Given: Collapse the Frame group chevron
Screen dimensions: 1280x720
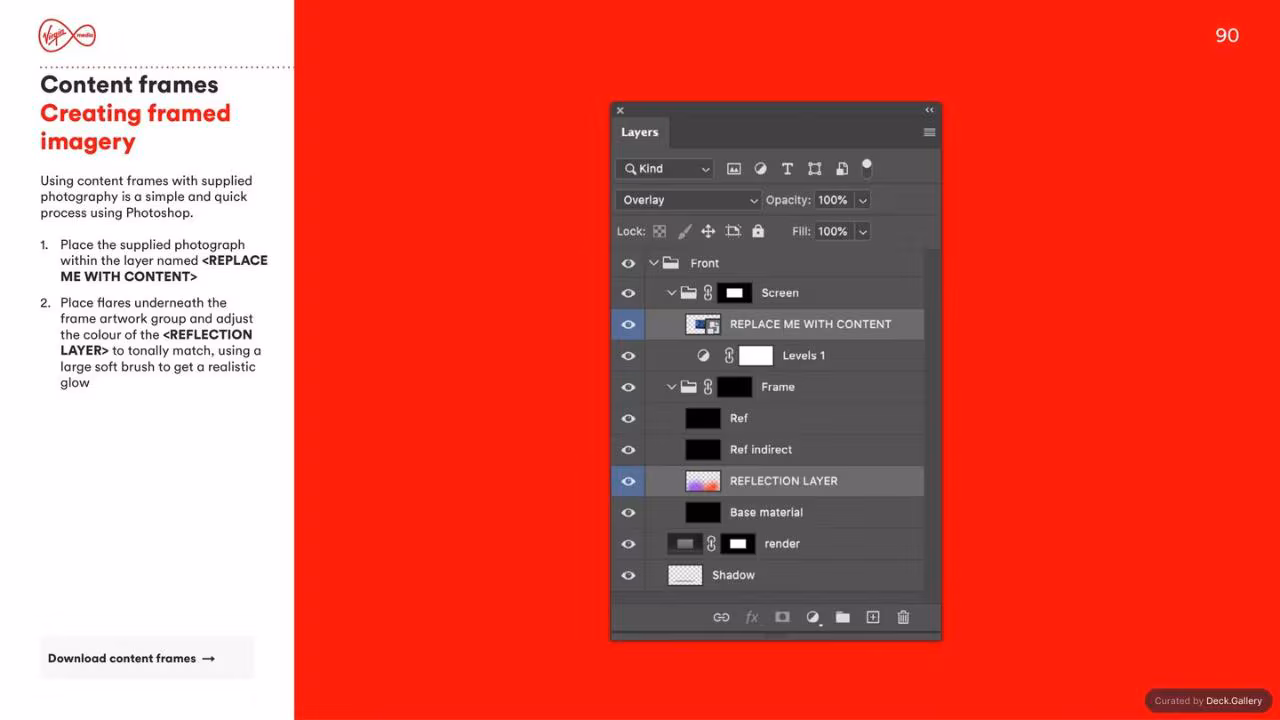Looking at the screenshot, I should tap(672, 387).
